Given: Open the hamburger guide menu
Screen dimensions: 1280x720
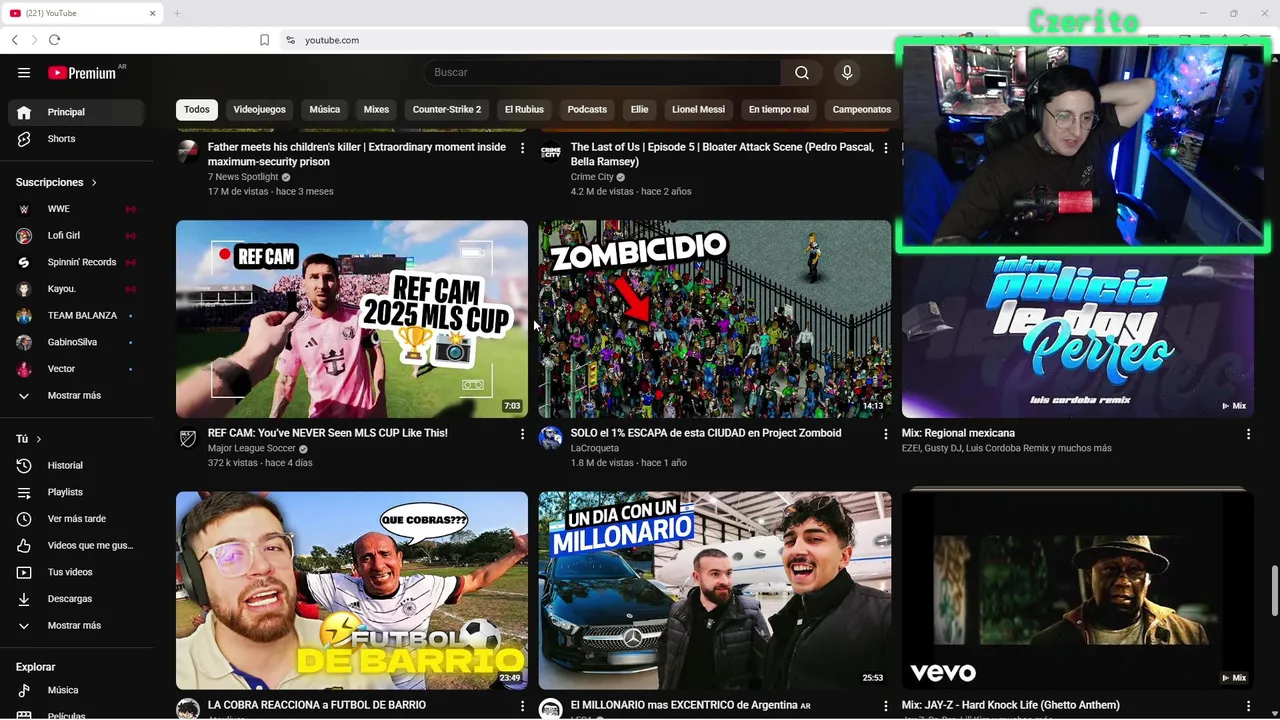Looking at the screenshot, I should (24, 72).
